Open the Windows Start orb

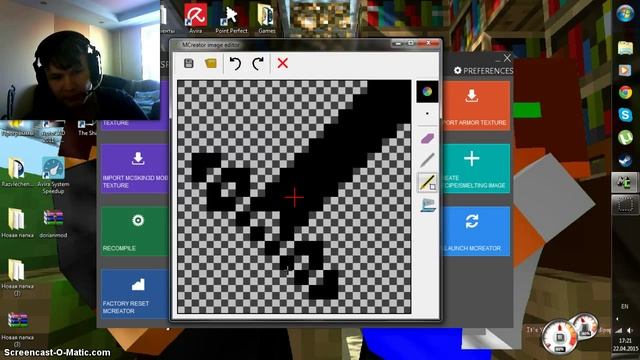coord(625,13)
